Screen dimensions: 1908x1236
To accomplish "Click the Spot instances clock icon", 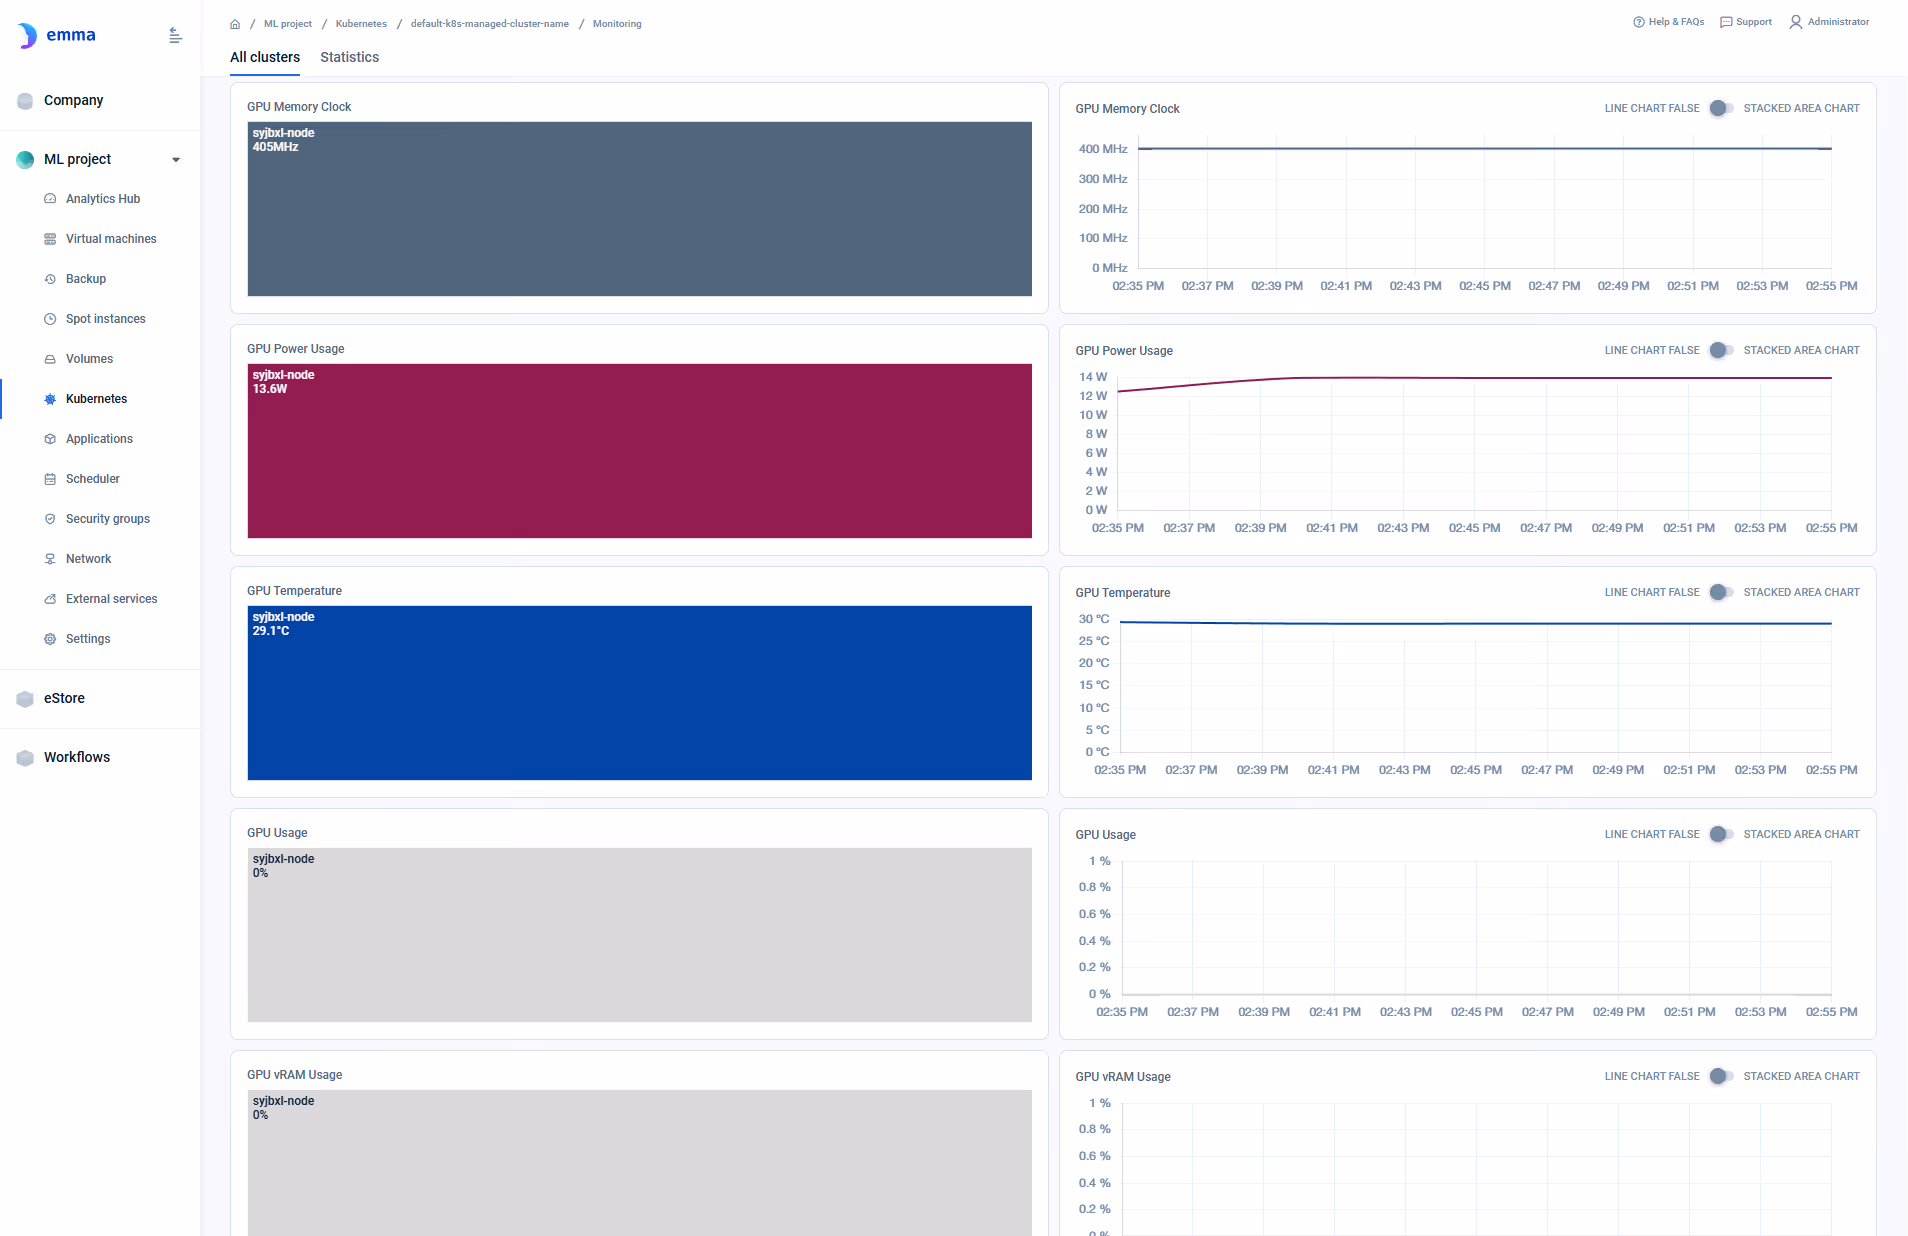I will (x=50, y=319).
